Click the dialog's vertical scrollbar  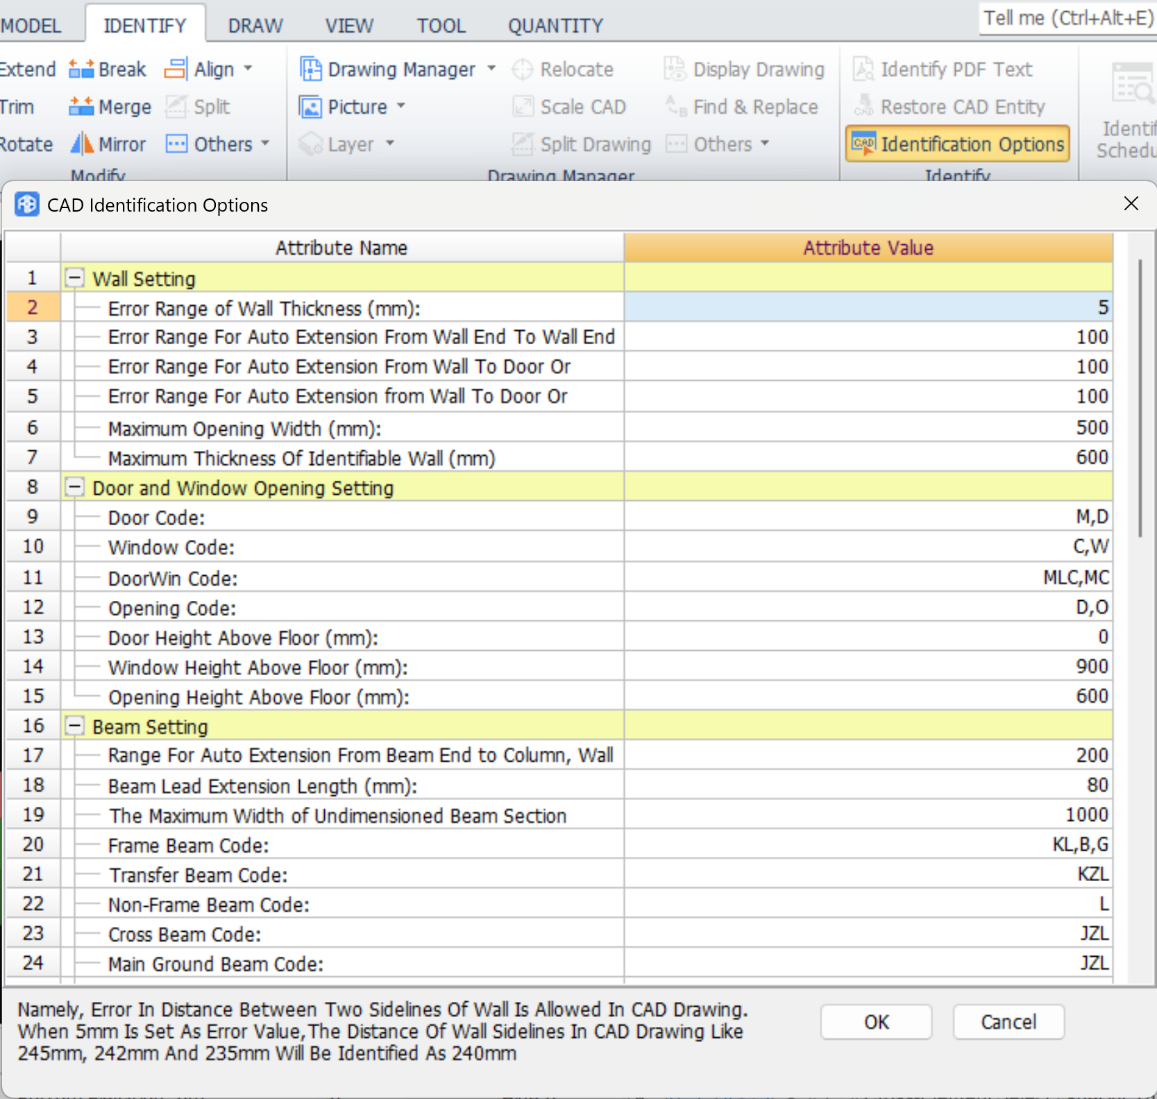coord(1139,400)
